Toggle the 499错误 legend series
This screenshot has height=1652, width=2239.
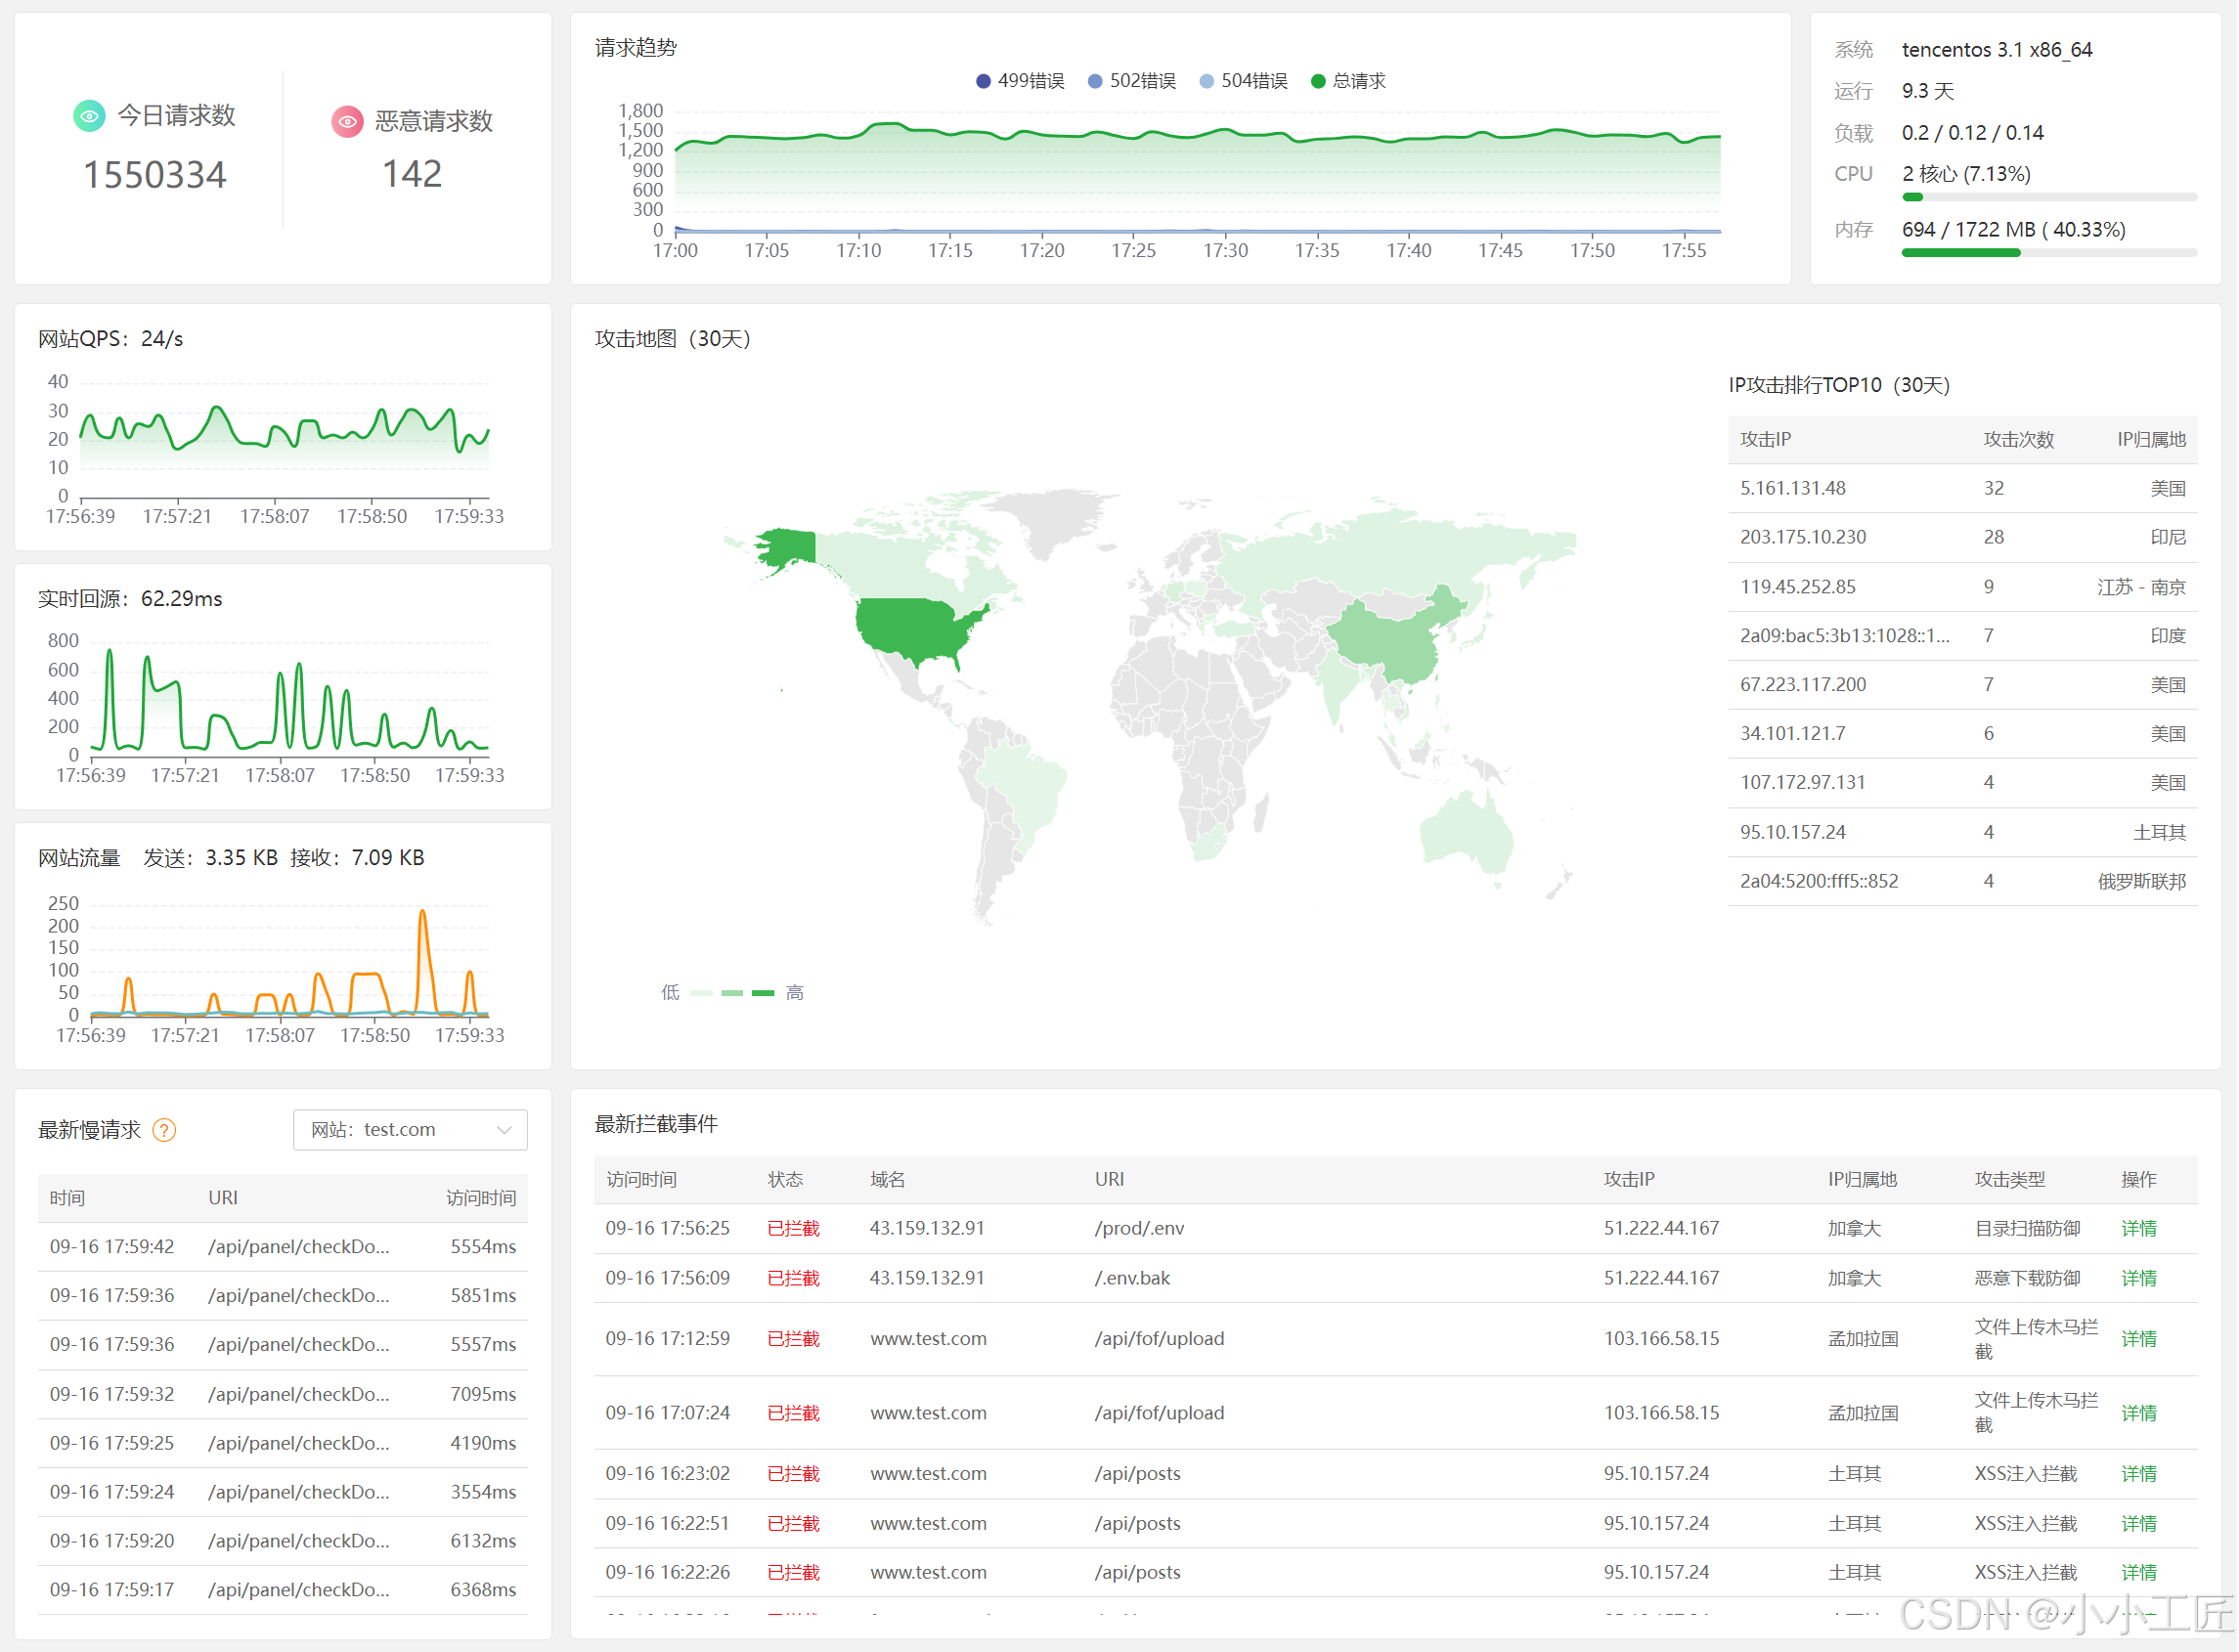(x=1020, y=81)
